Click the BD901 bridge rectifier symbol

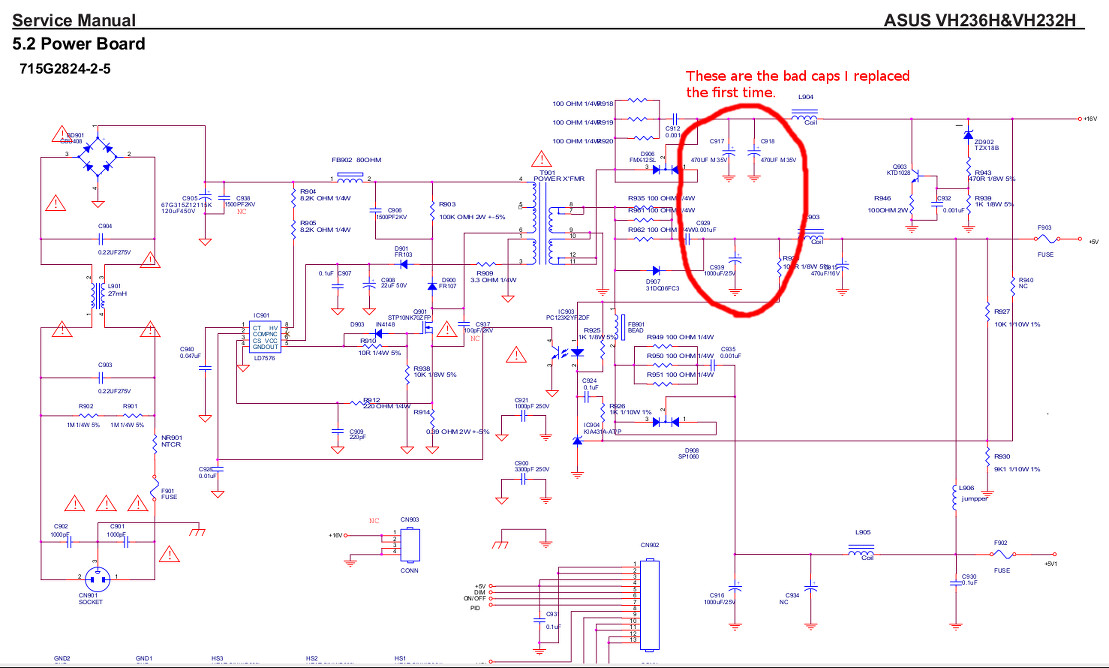pos(97,157)
